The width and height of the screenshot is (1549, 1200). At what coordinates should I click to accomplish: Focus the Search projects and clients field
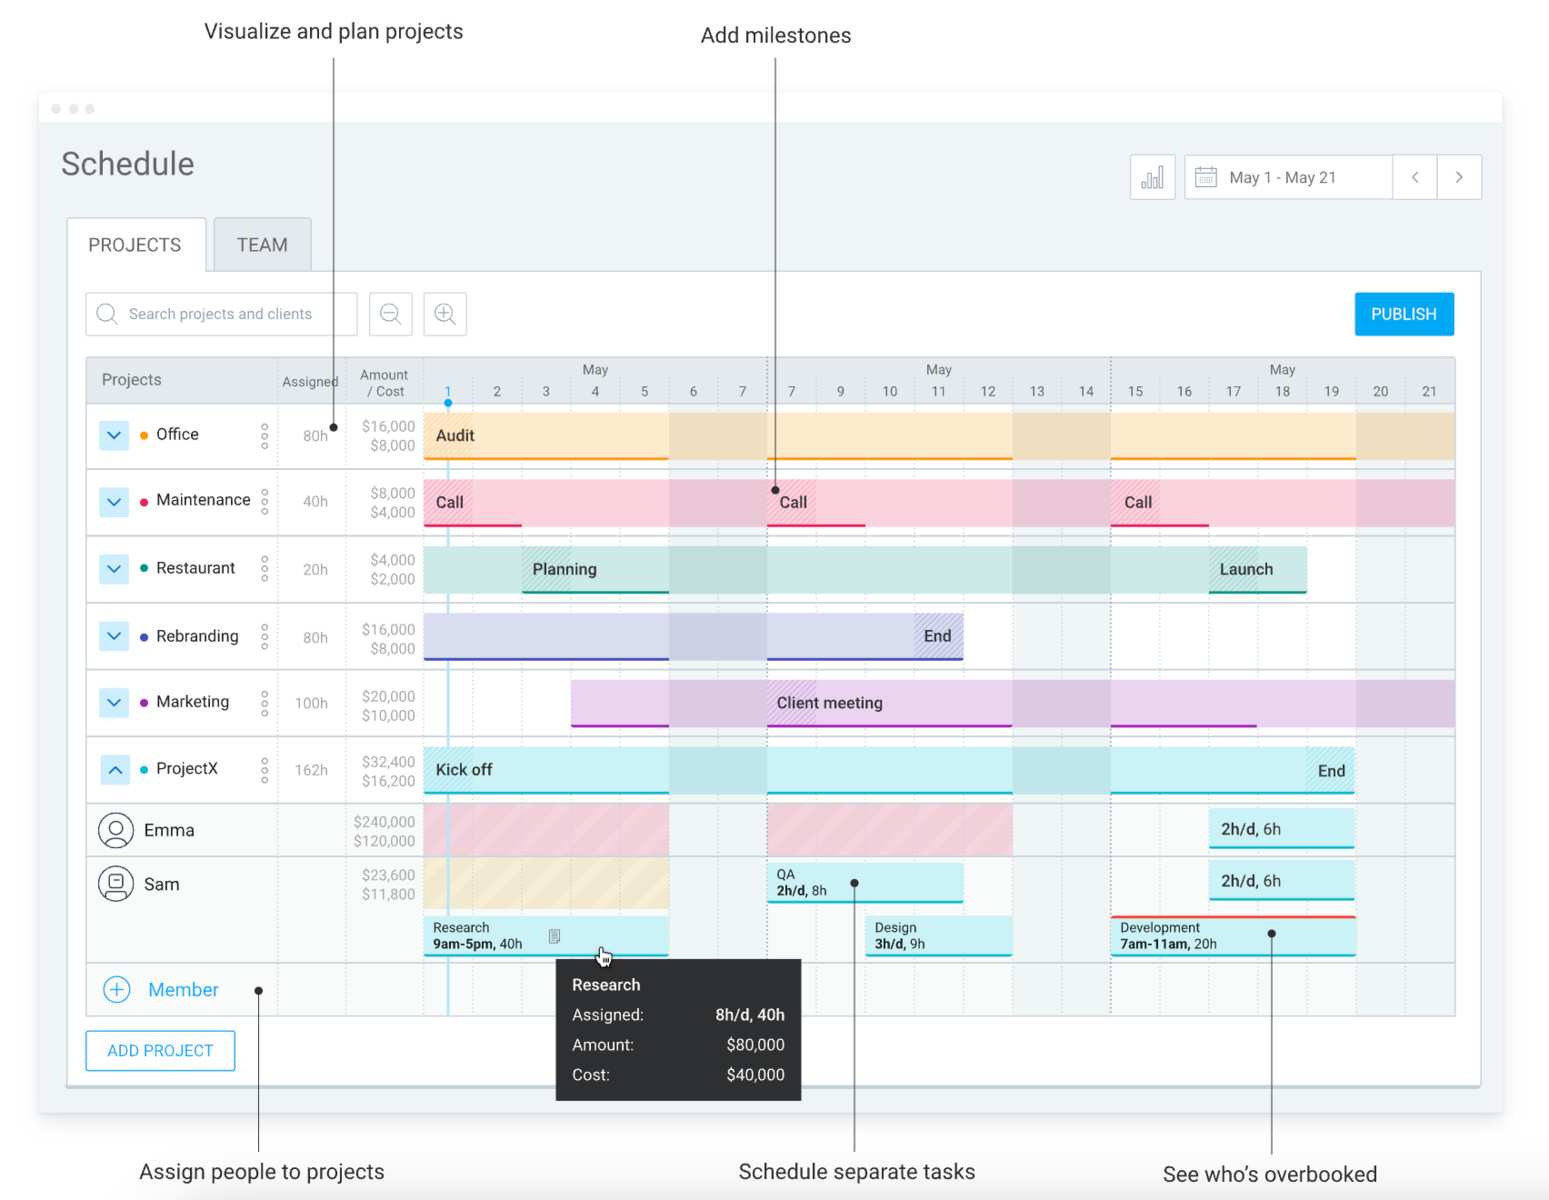(221, 314)
